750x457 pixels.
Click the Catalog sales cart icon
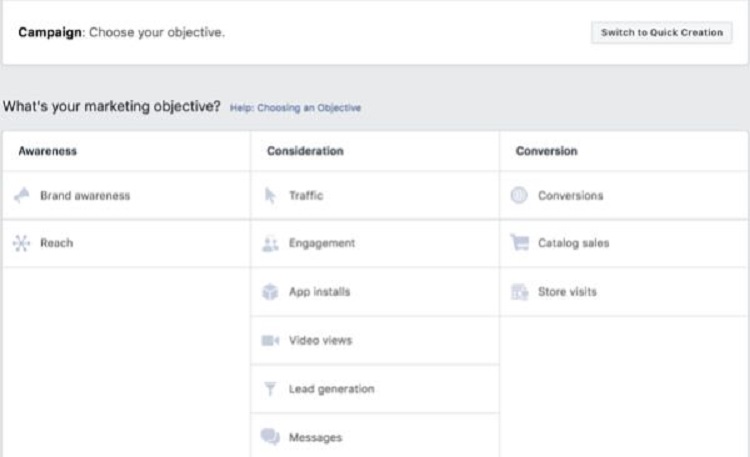(519, 243)
